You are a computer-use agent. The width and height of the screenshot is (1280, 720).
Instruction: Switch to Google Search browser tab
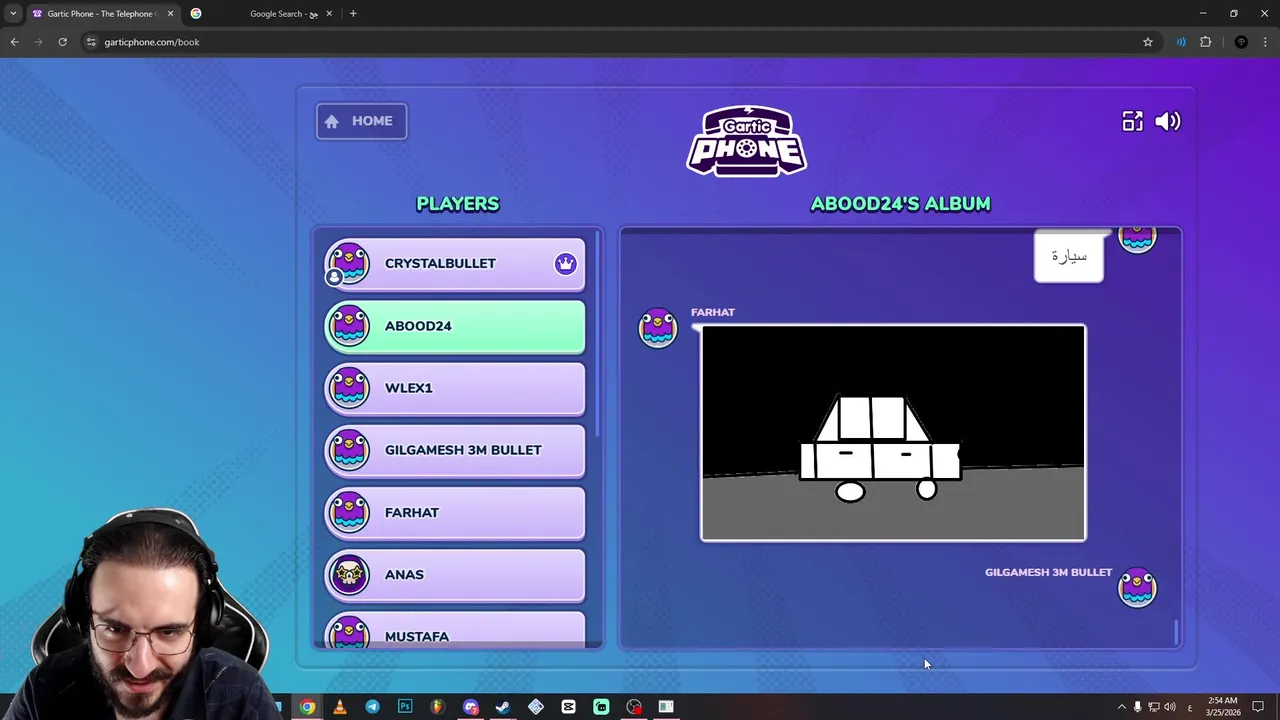pyautogui.click(x=264, y=14)
